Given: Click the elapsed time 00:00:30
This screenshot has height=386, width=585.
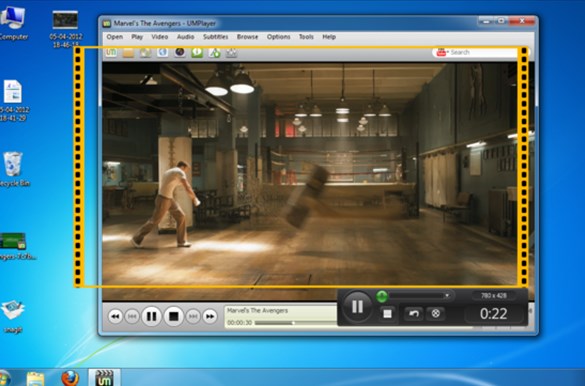Looking at the screenshot, I should [240, 323].
